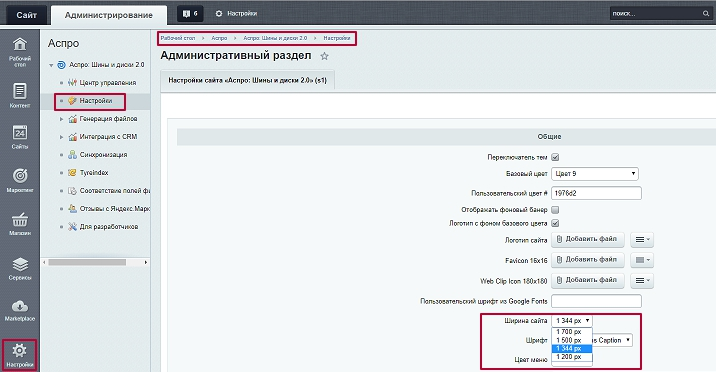Click the tree panel horizontal scrollbar
The width and height of the screenshot is (716, 372).
click(x=87, y=262)
